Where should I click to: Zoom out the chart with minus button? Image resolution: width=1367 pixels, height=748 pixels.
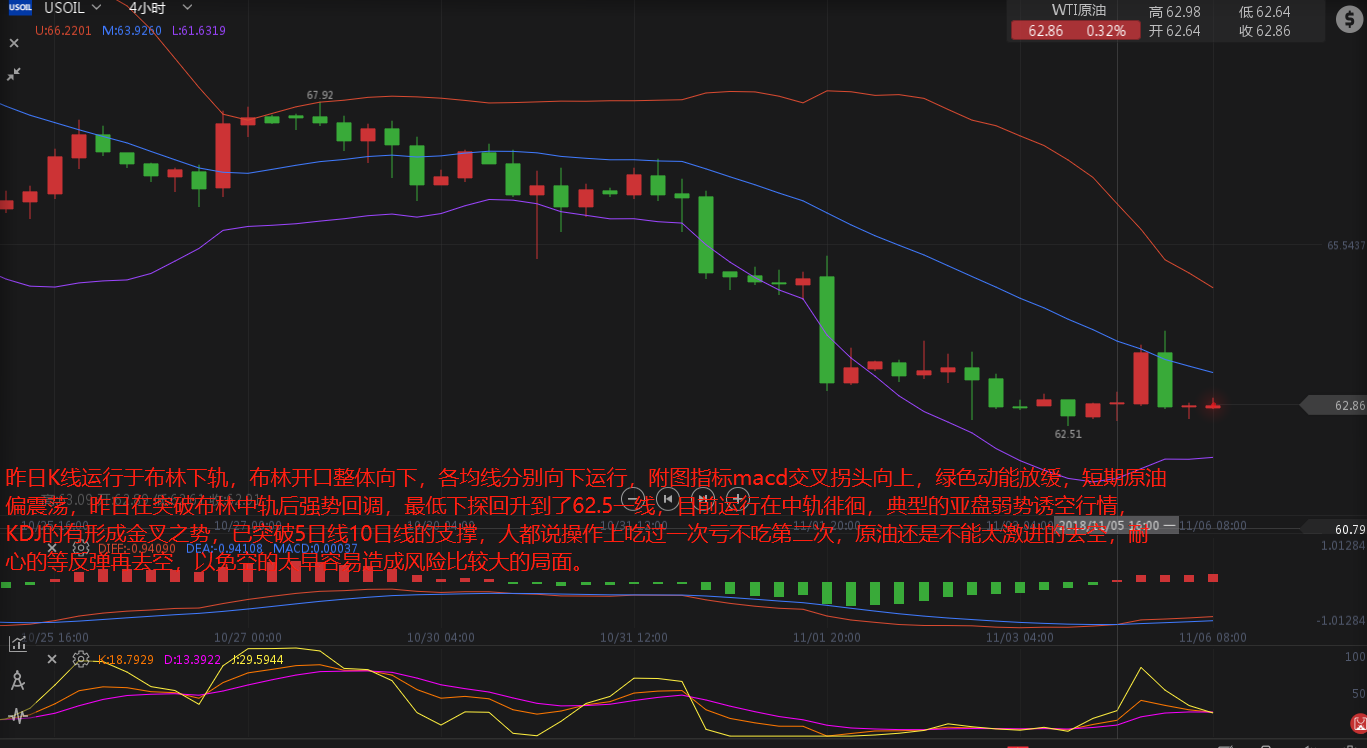[x=632, y=498]
